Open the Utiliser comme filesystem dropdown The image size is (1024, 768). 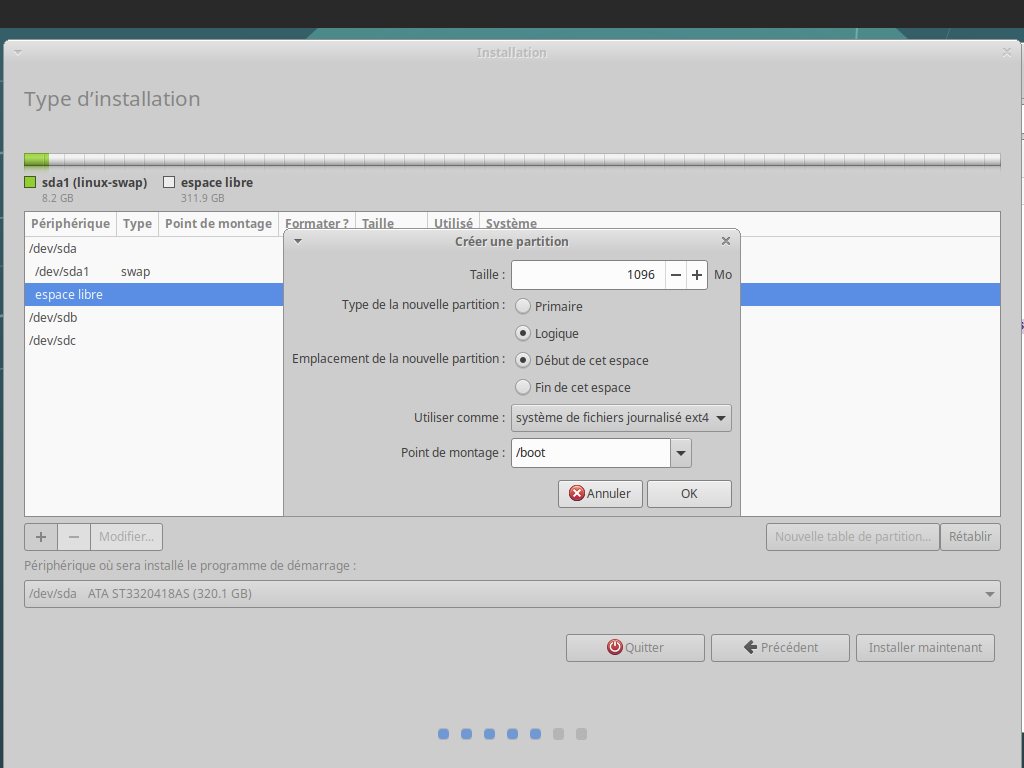point(621,418)
